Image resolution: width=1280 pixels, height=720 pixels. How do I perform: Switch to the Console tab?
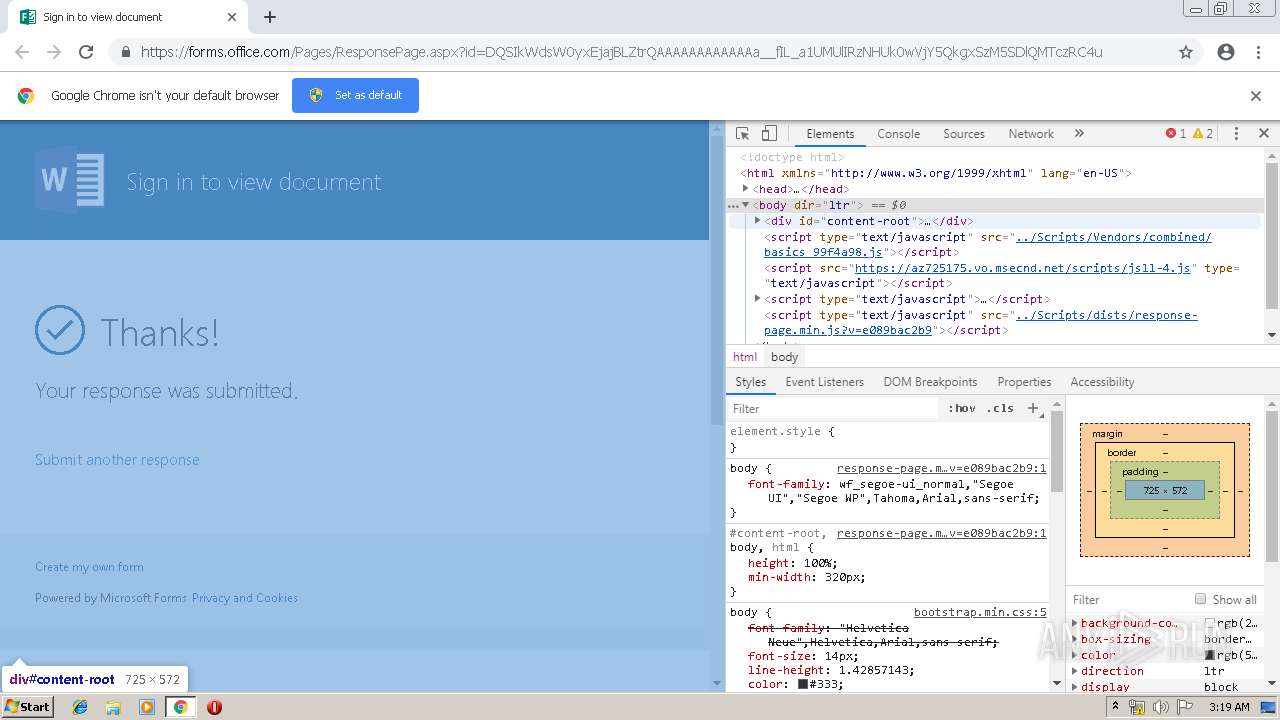(898, 134)
